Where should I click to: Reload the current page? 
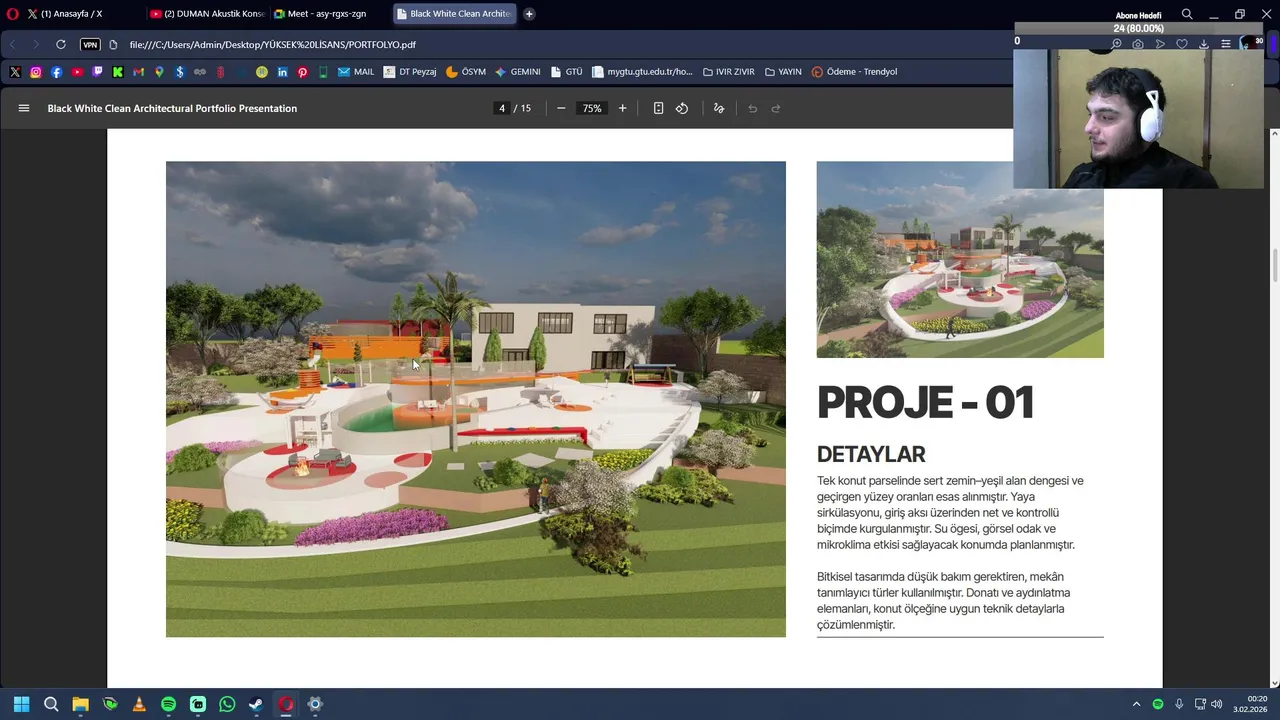61,44
